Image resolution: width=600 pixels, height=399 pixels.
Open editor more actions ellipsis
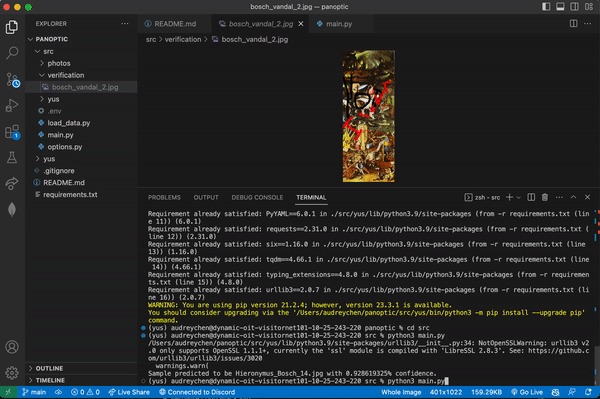pyautogui.click(x=587, y=24)
